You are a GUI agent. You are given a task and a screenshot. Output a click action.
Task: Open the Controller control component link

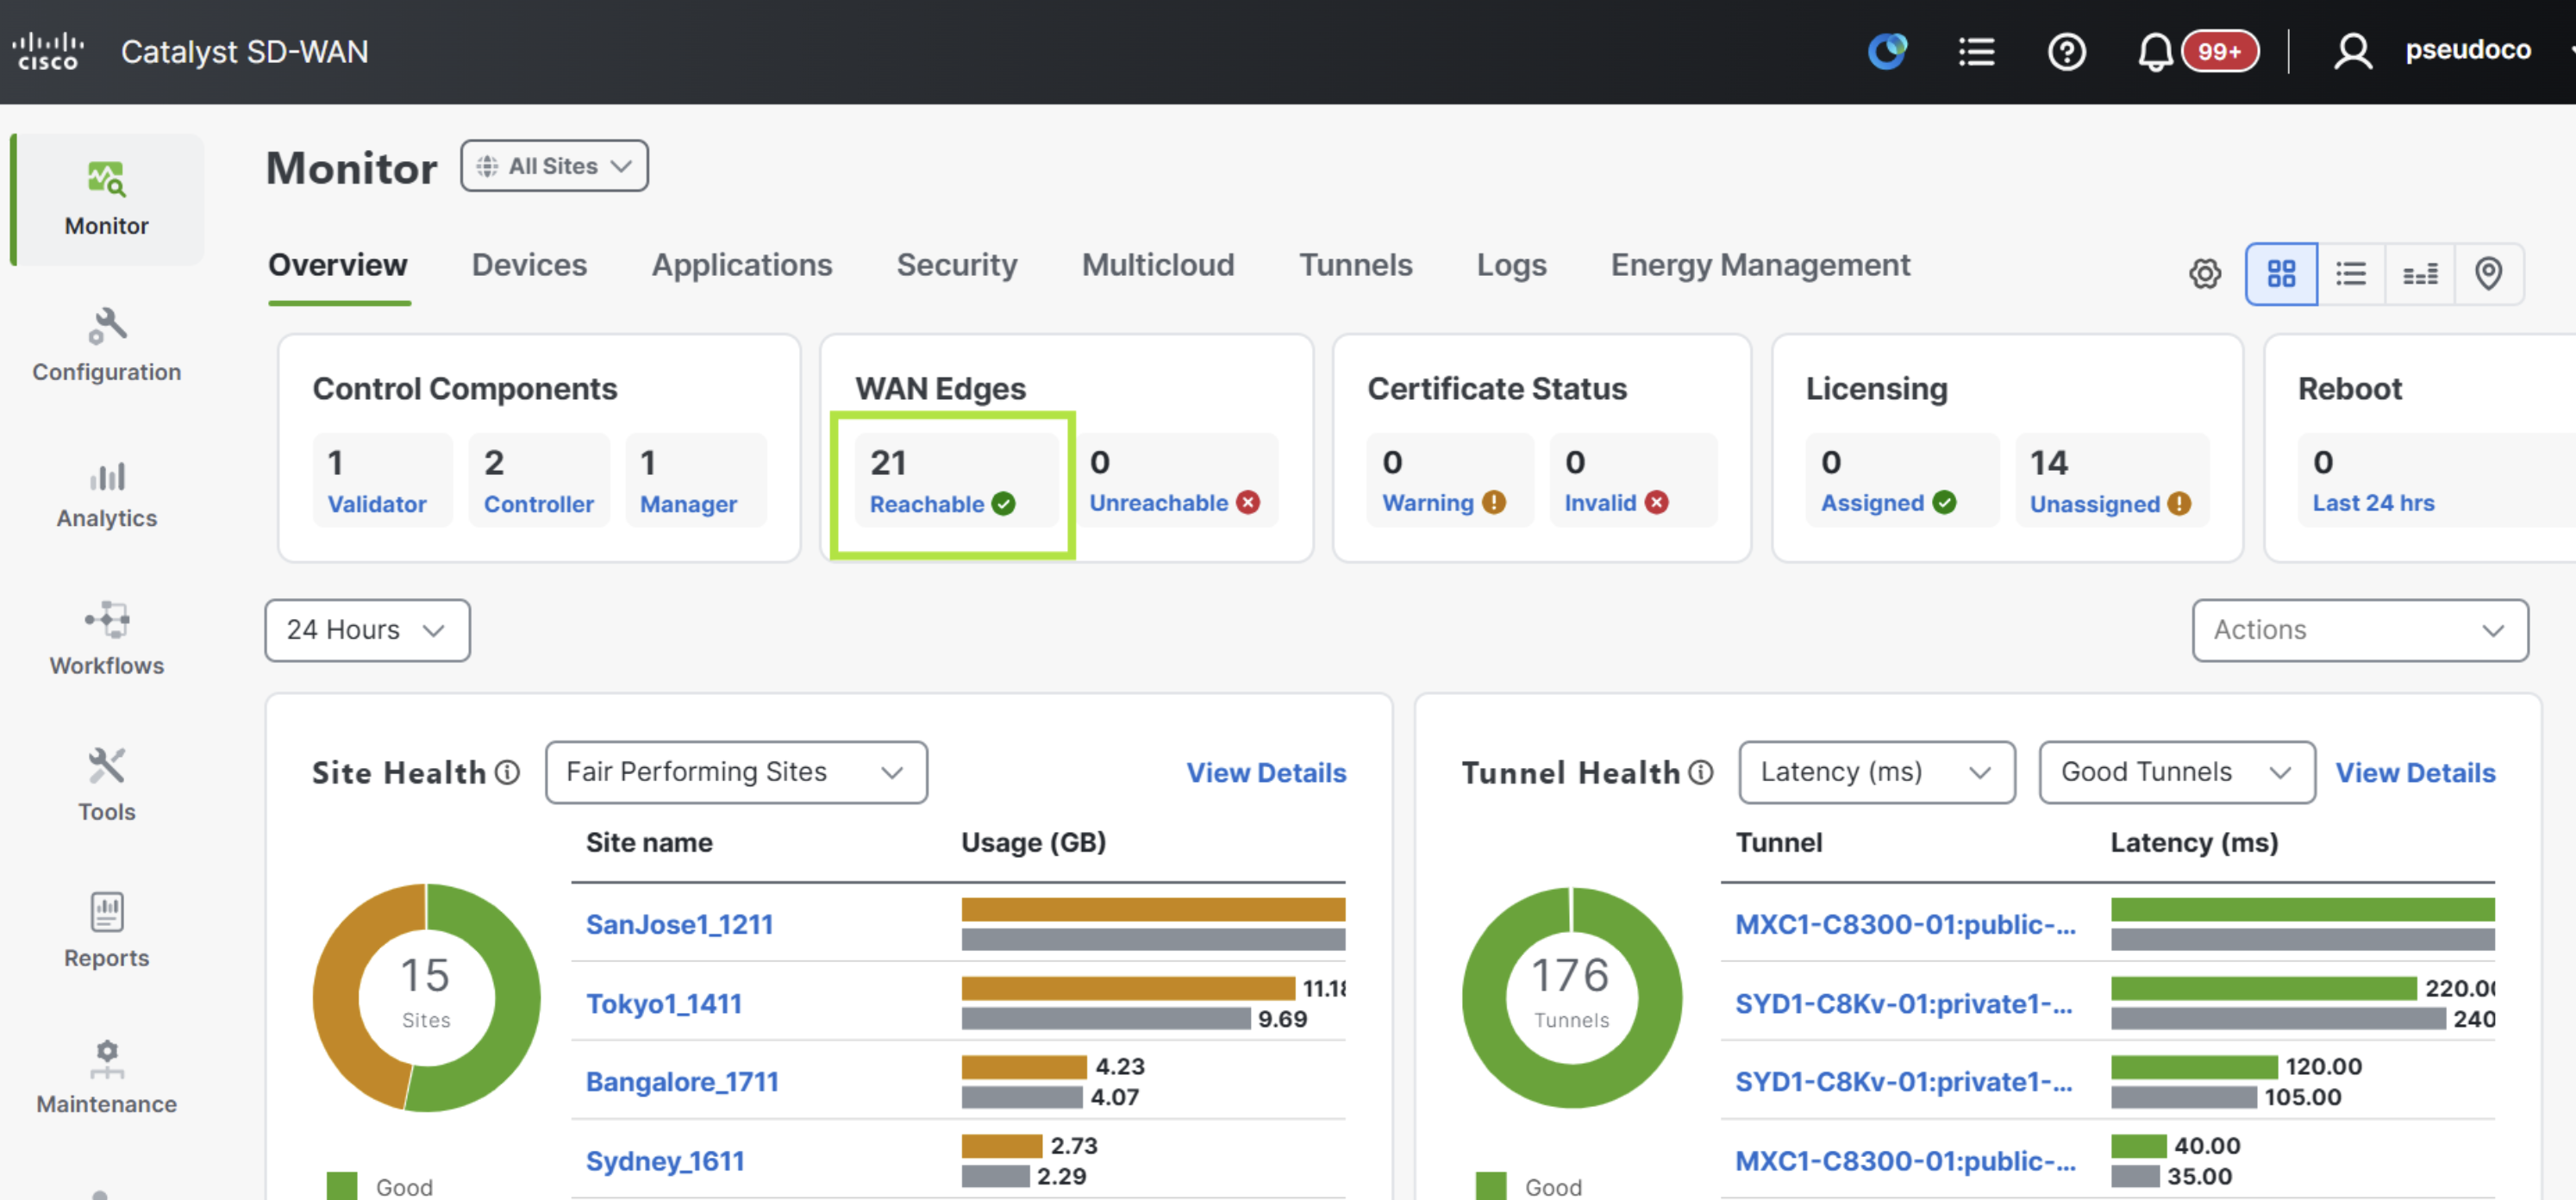[x=539, y=504]
